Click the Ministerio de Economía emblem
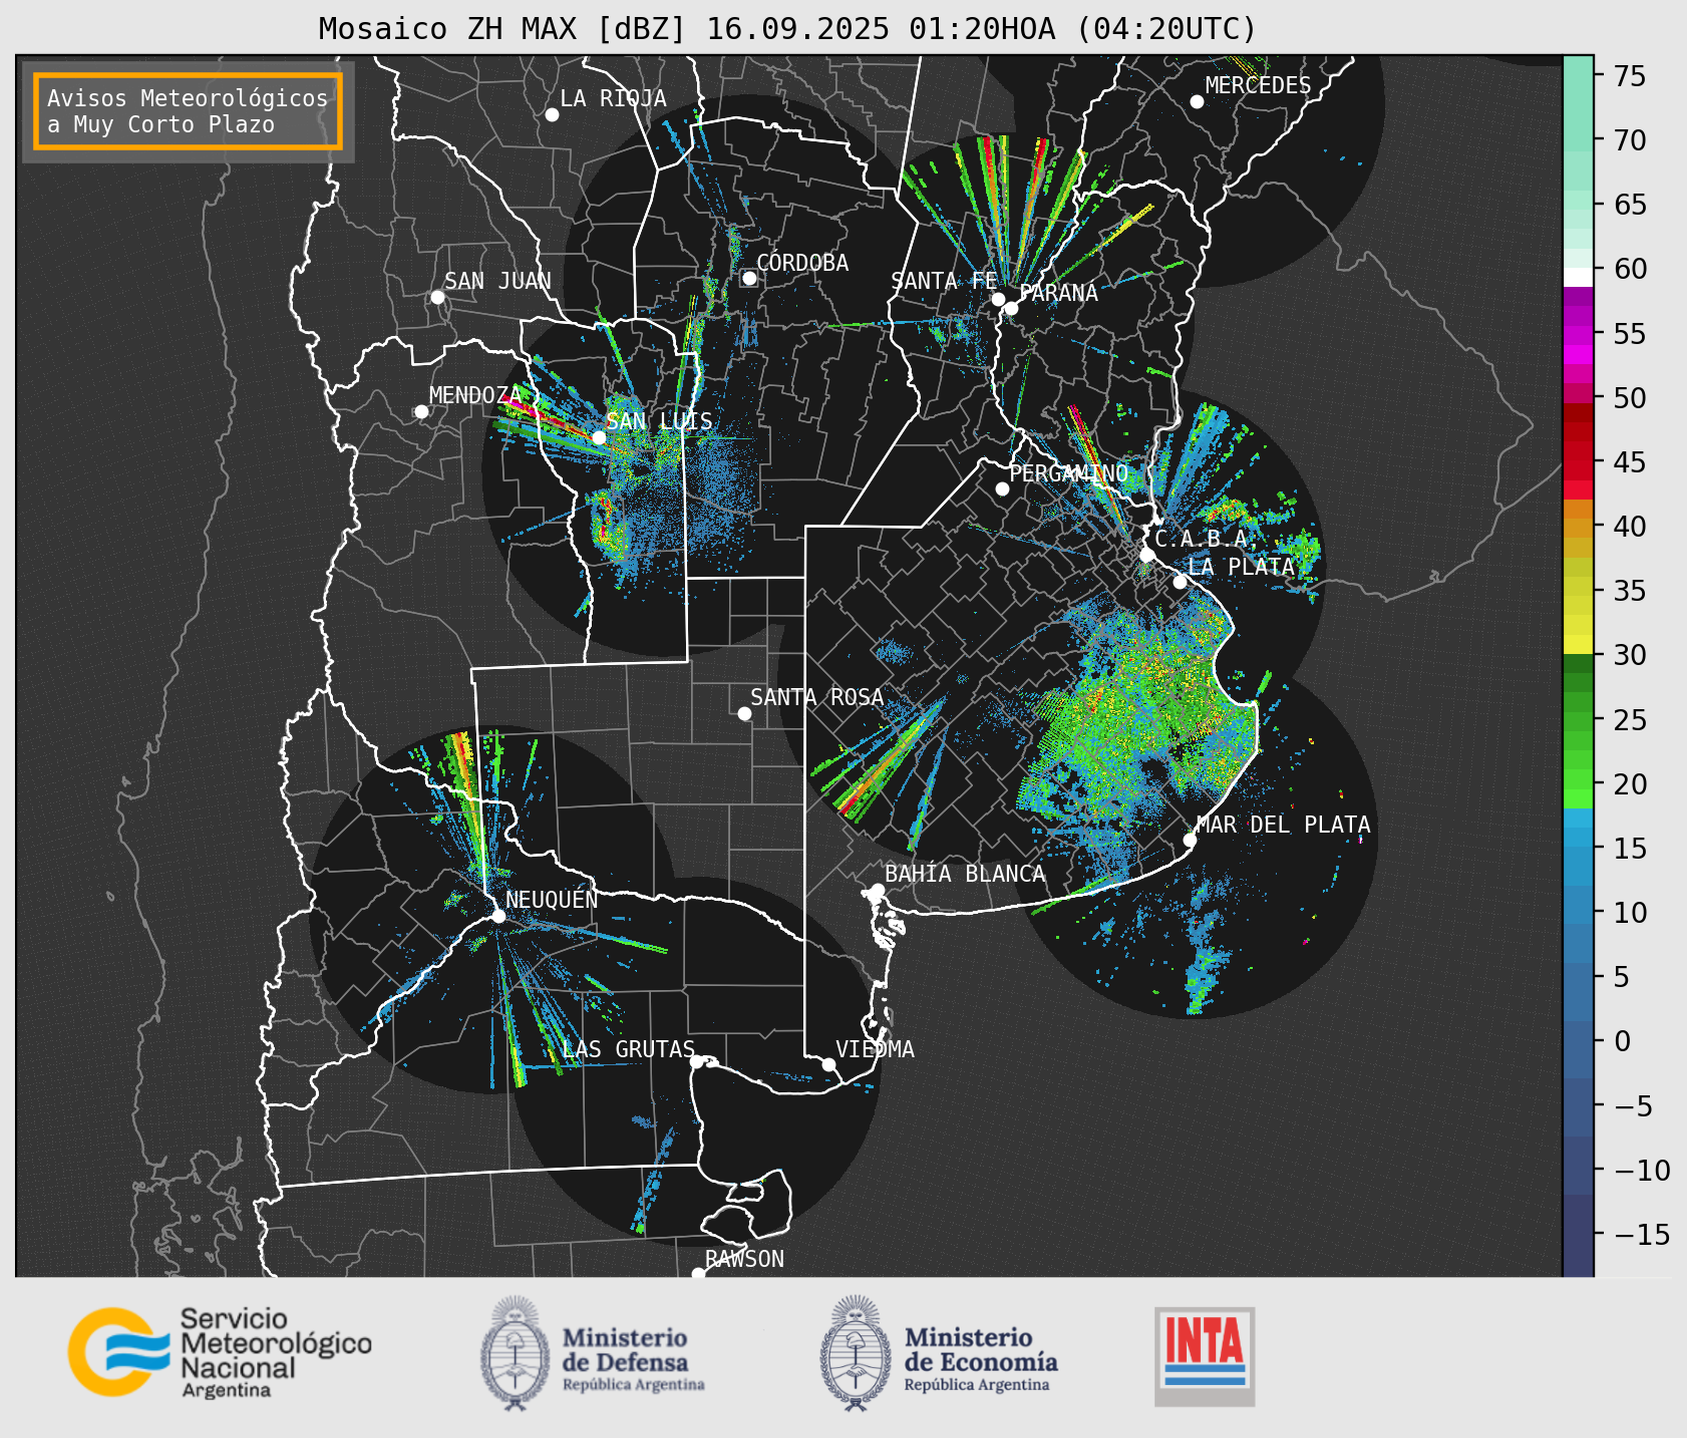This screenshot has height=1438, width=1687. (853, 1353)
